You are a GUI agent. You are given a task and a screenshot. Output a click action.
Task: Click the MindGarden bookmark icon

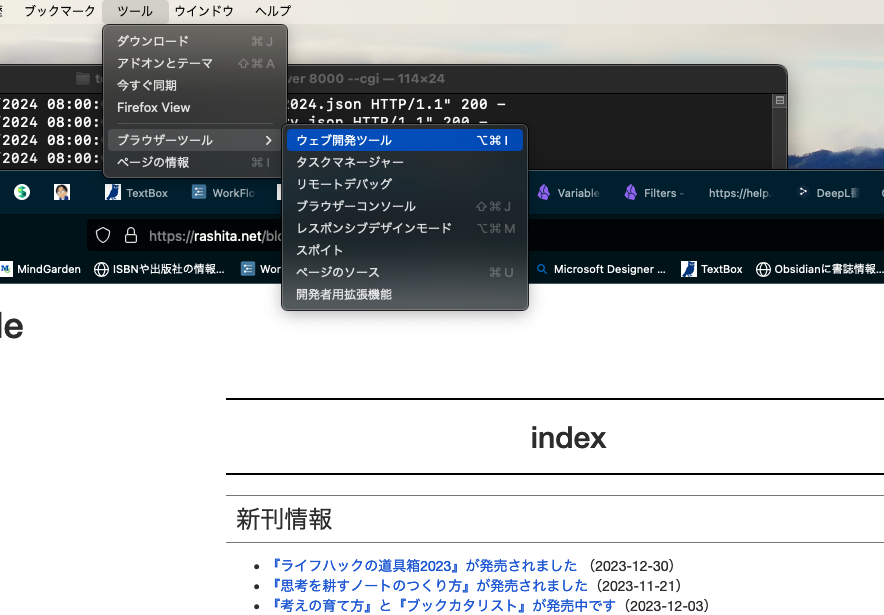pyautogui.click(x=7, y=269)
